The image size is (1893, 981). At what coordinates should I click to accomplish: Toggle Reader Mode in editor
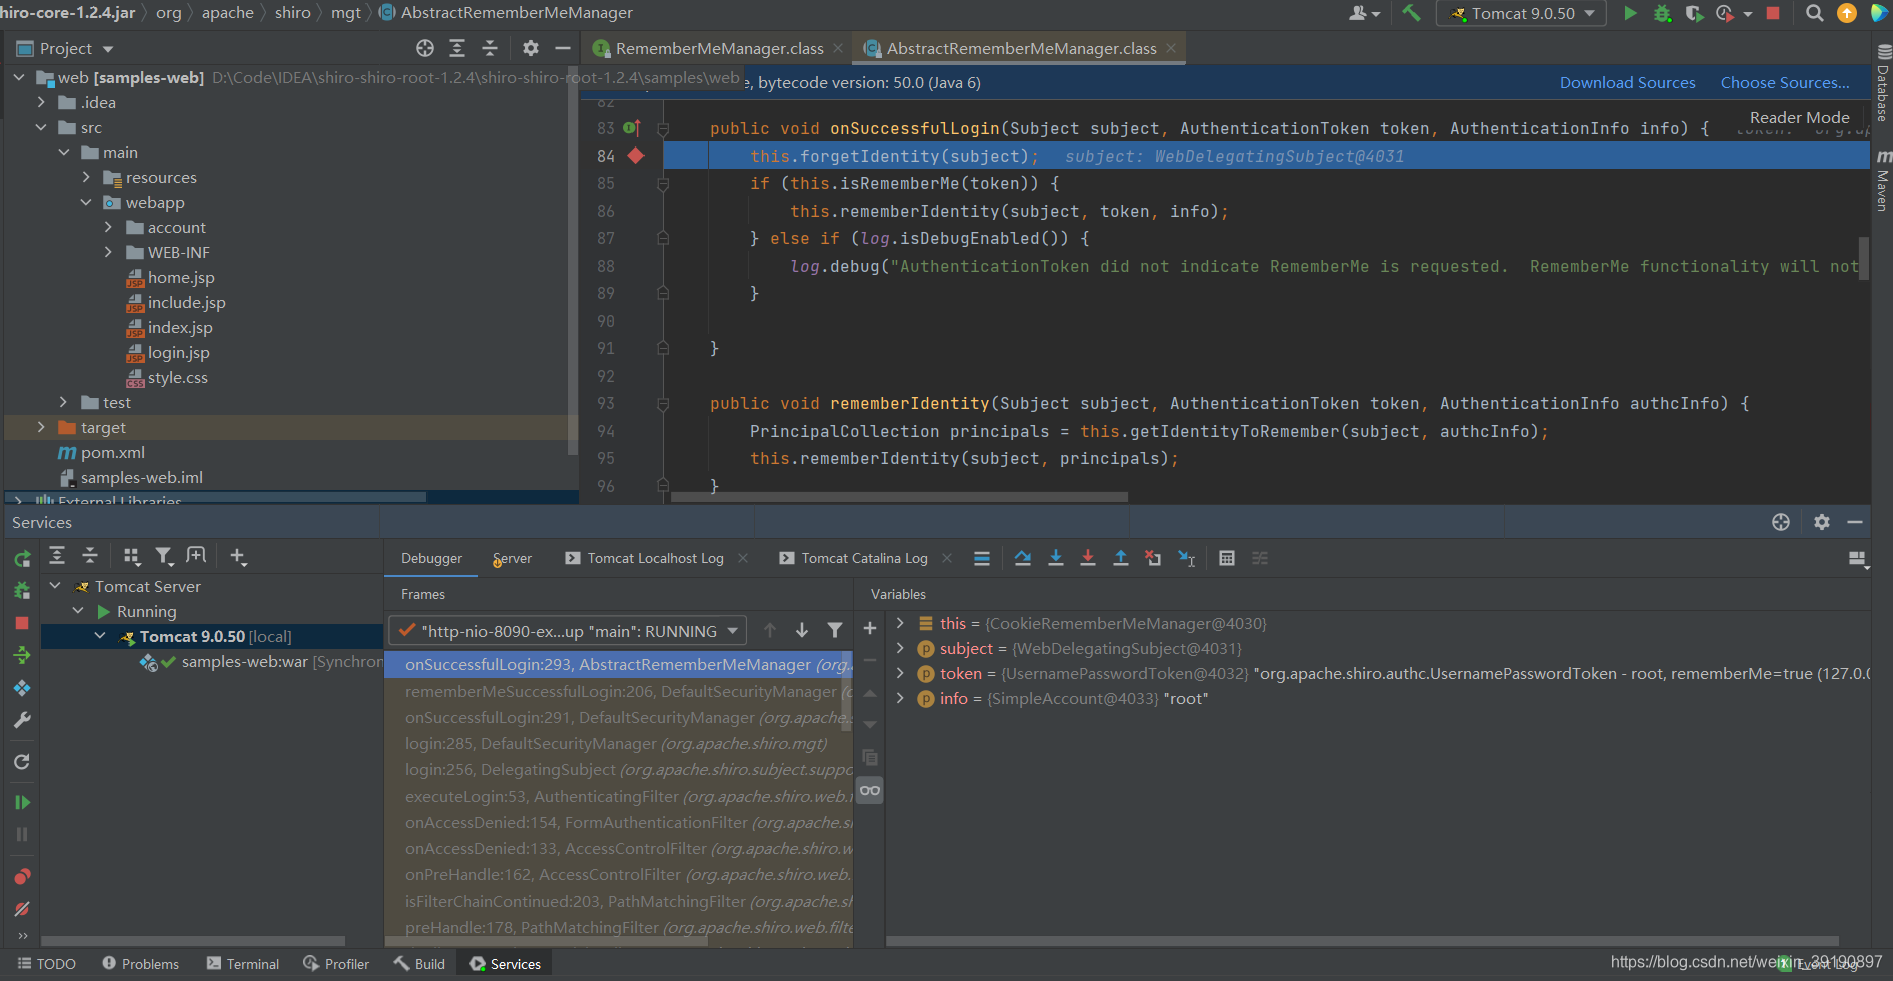pyautogui.click(x=1799, y=117)
